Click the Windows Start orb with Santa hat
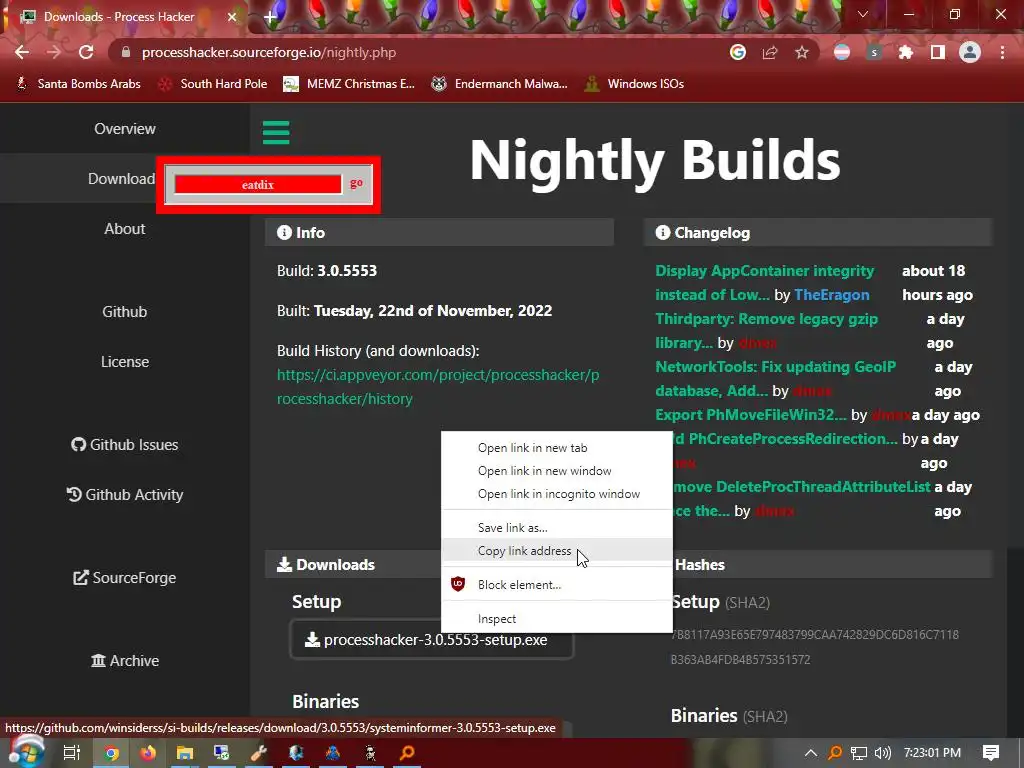This screenshot has width=1024, height=768. coord(26,751)
